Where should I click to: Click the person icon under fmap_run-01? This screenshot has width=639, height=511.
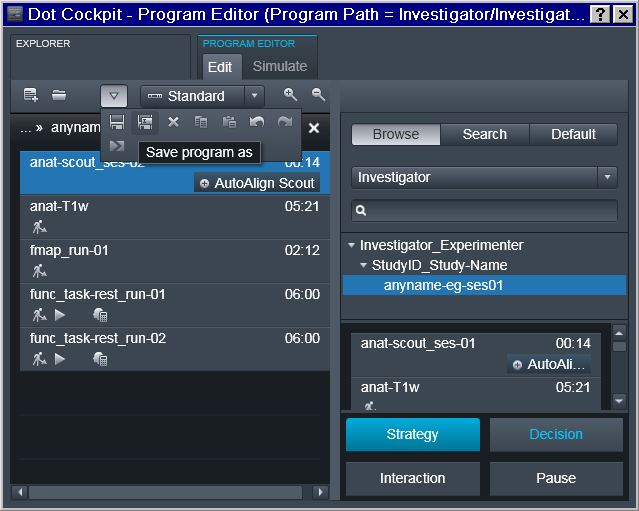coord(40,271)
